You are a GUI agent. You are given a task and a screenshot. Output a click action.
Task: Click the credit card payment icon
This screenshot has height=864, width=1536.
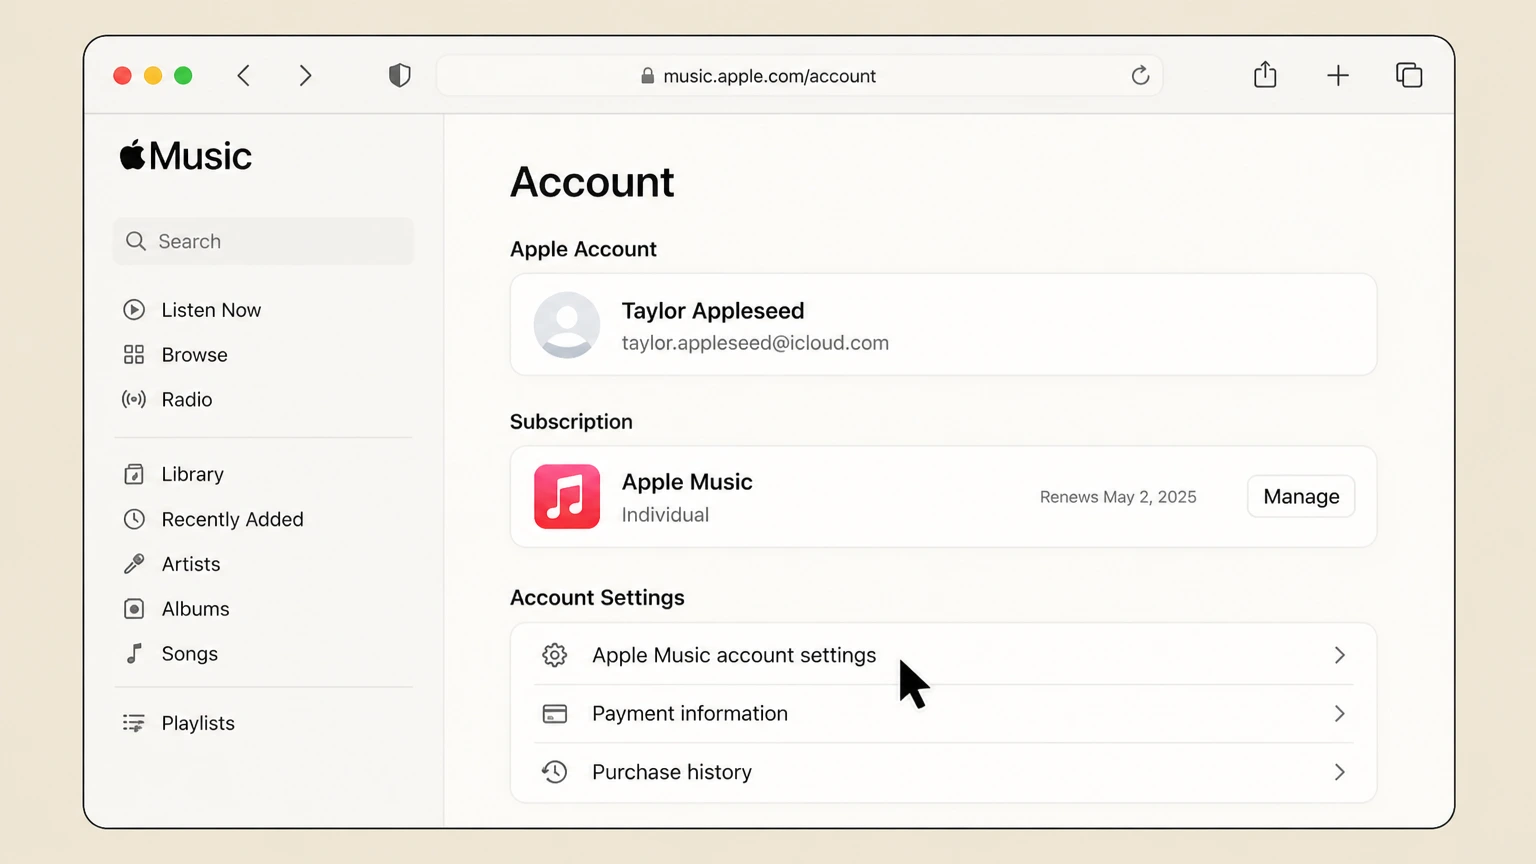[555, 714]
